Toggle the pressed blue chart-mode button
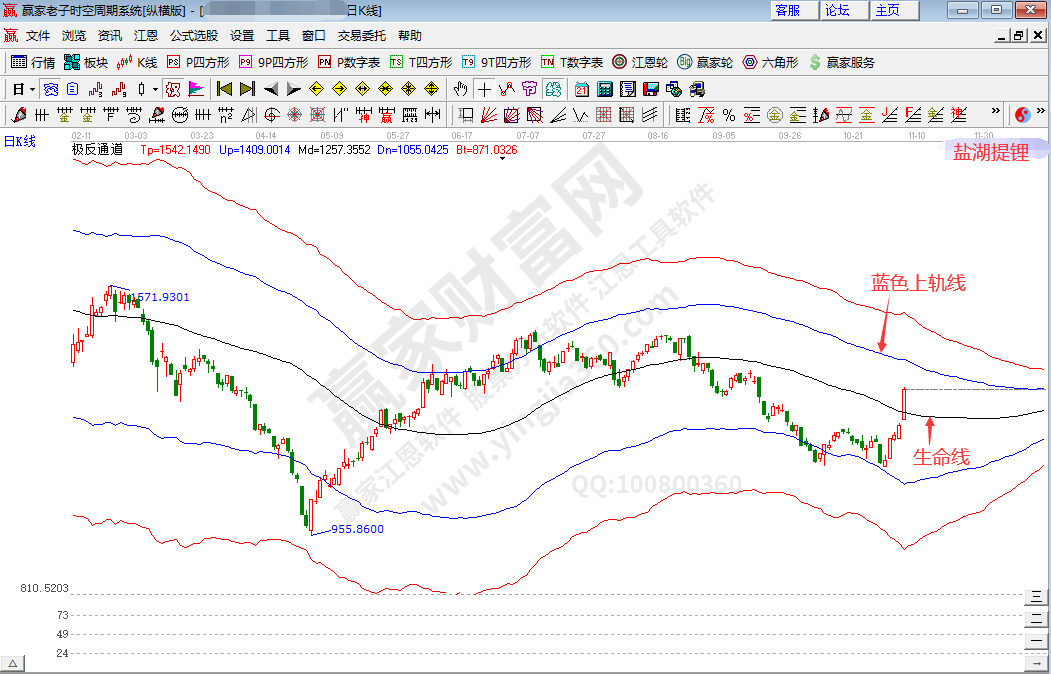The image size is (1051, 674). coord(50,89)
